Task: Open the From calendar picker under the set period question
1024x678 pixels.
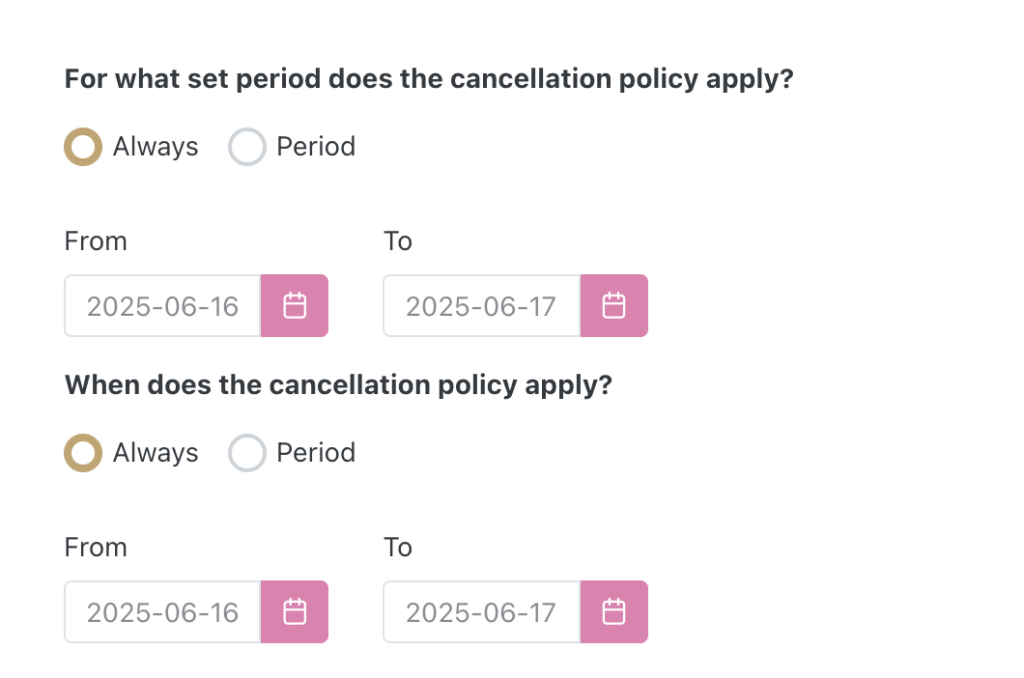Action: point(294,306)
